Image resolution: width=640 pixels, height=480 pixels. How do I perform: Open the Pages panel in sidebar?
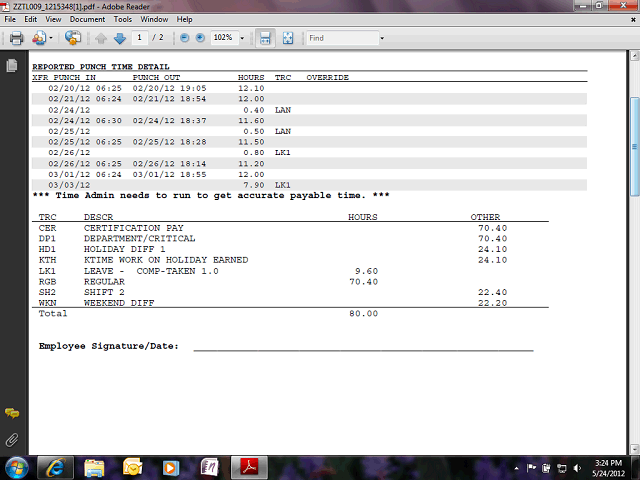tap(12, 65)
